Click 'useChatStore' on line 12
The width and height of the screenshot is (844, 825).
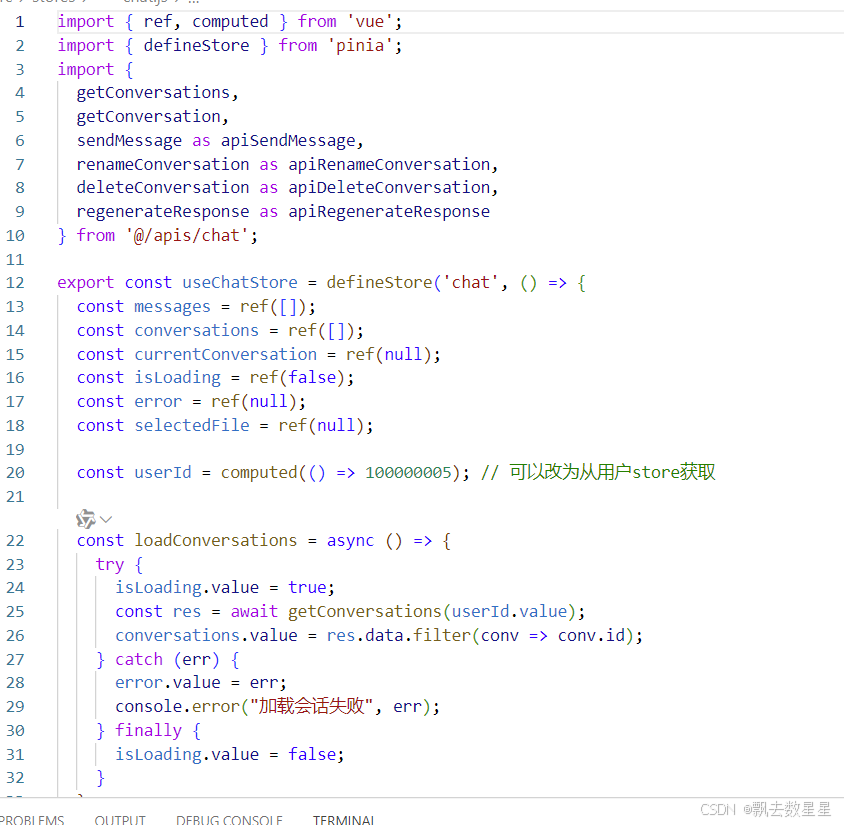[240, 283]
